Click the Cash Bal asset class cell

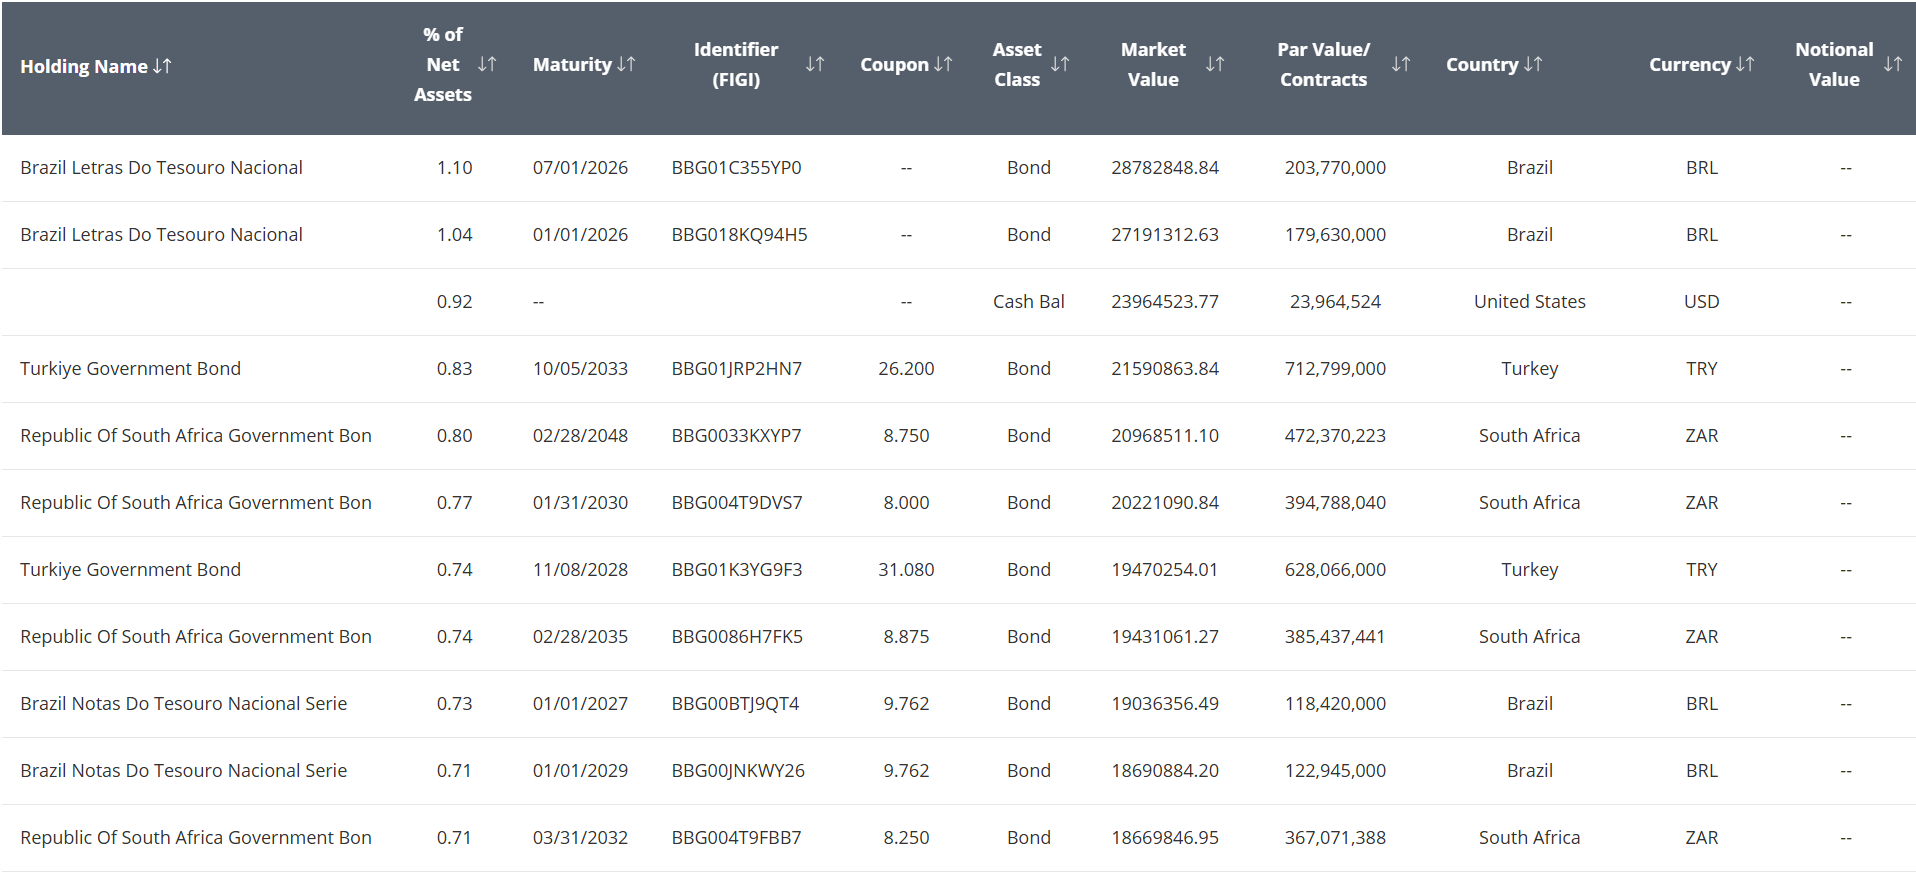pyautogui.click(x=1028, y=301)
